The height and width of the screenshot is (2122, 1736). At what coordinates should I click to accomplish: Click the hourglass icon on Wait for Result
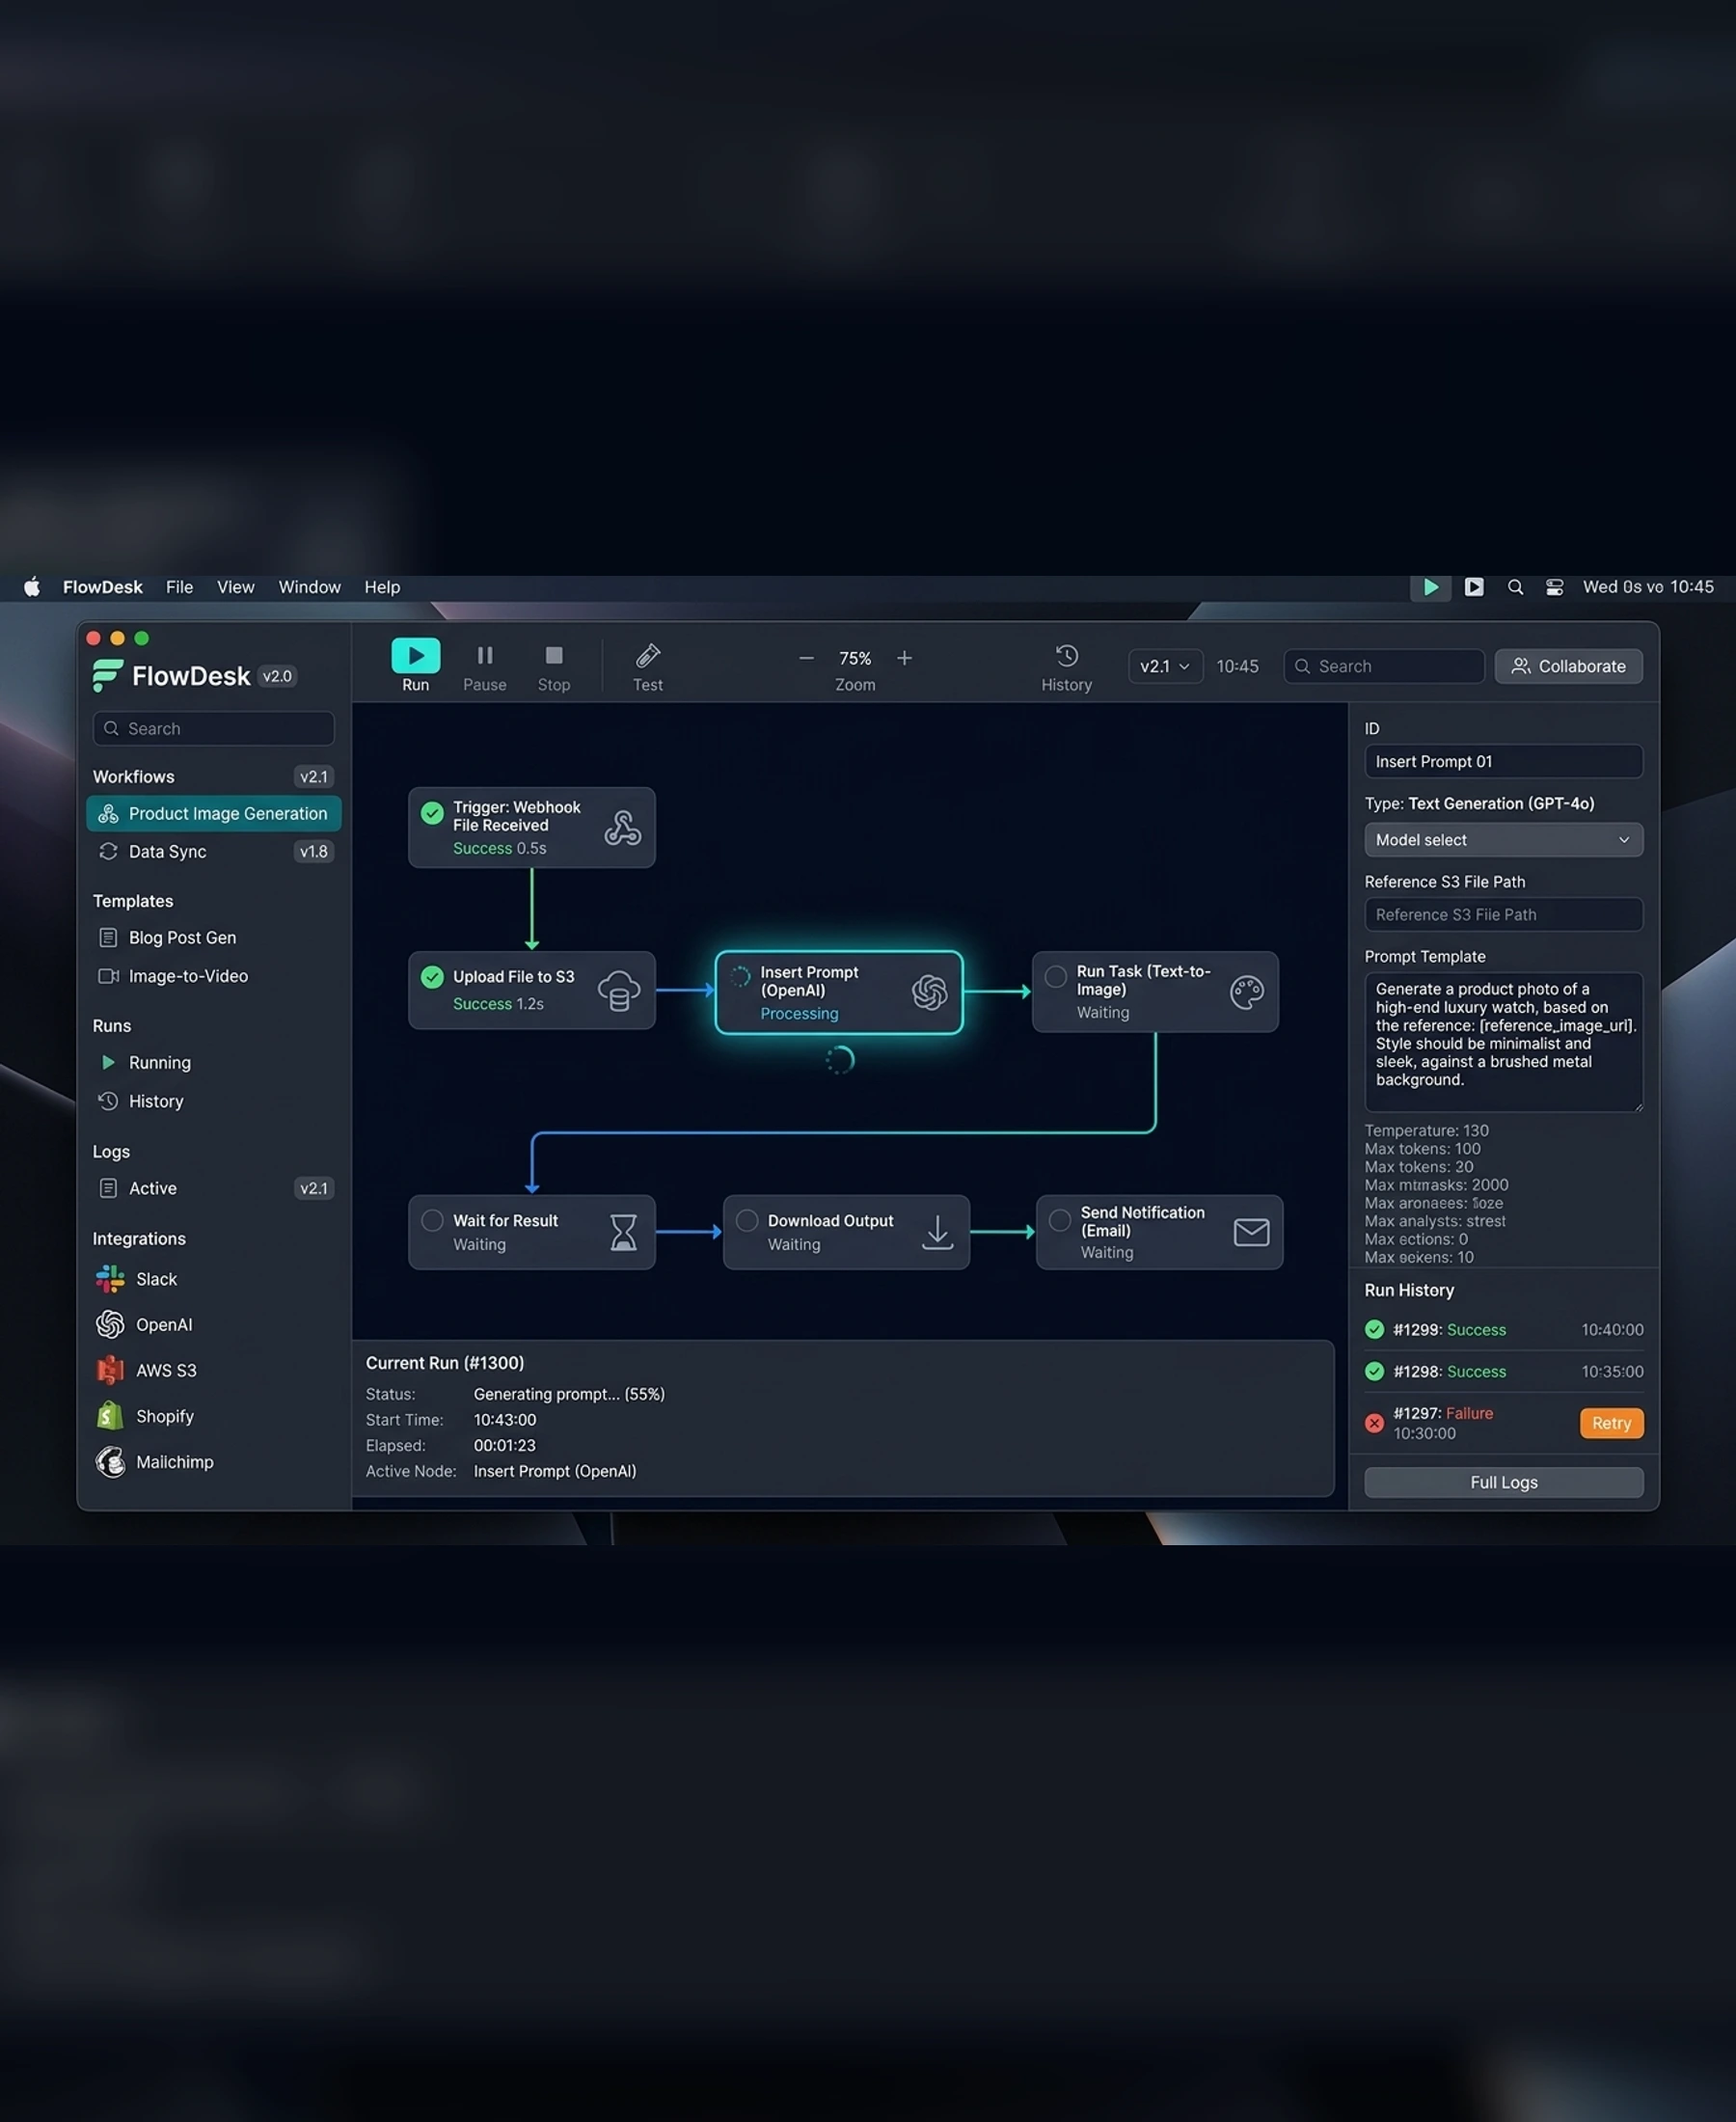coord(623,1232)
